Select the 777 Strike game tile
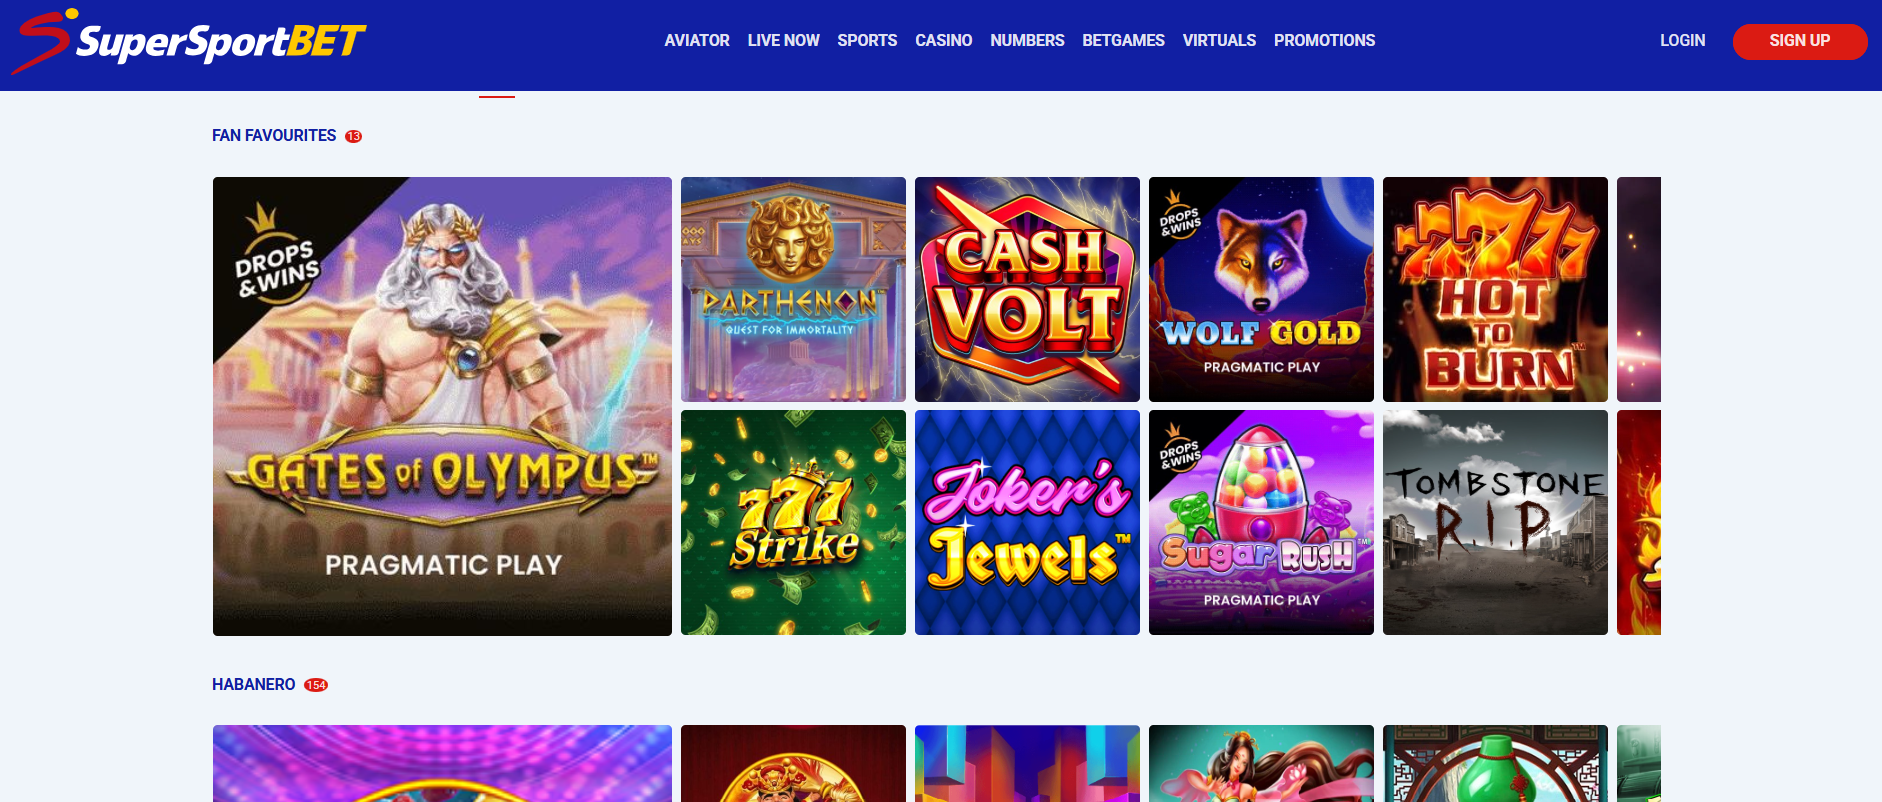This screenshot has width=1882, height=802. [x=793, y=522]
